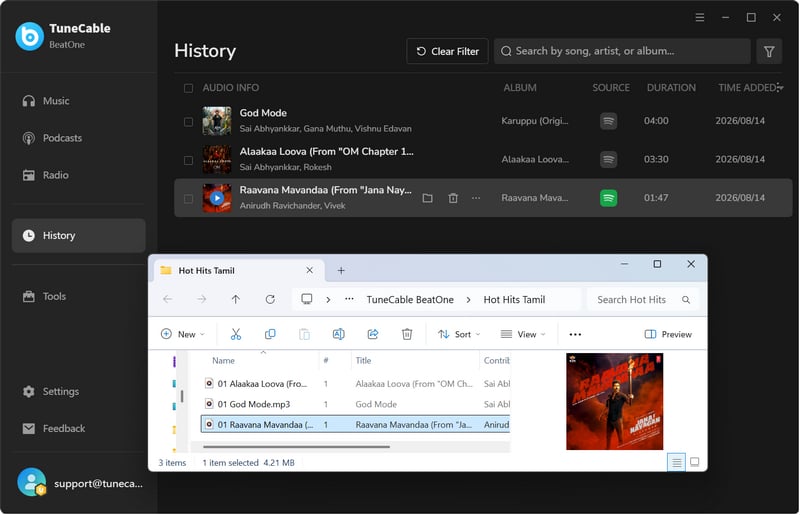Switch to details view layout
Screen dimensions: 800x515
pos(677,462)
